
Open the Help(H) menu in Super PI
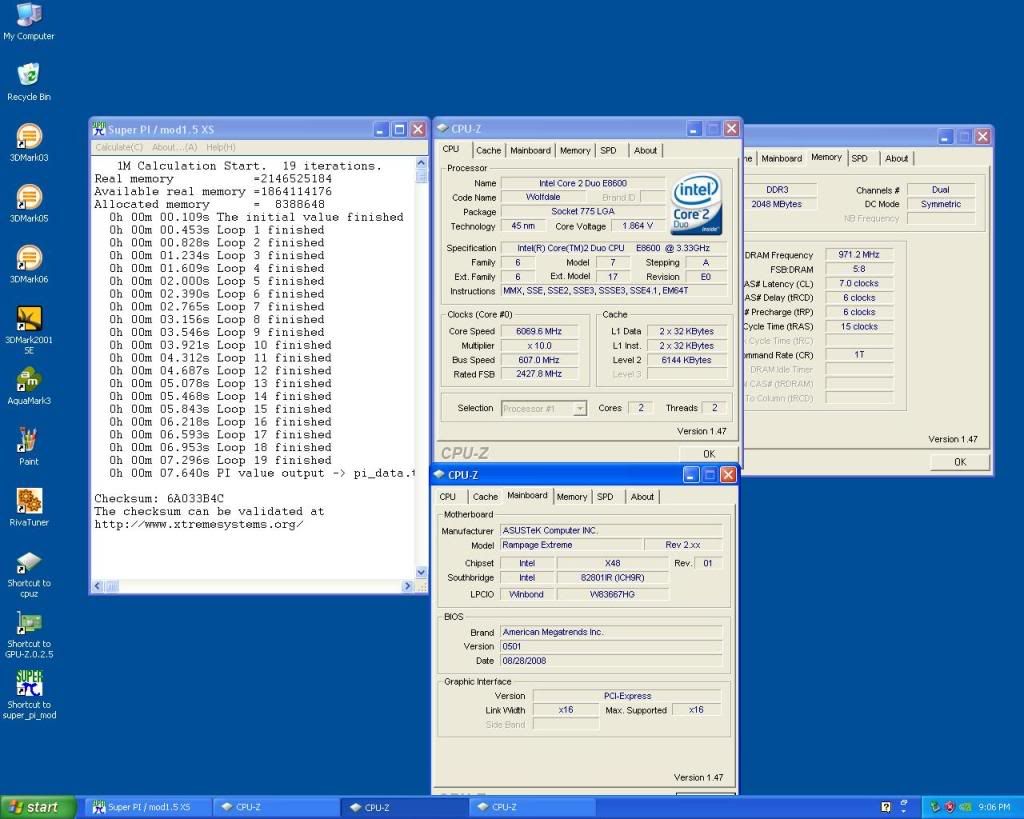click(x=221, y=147)
